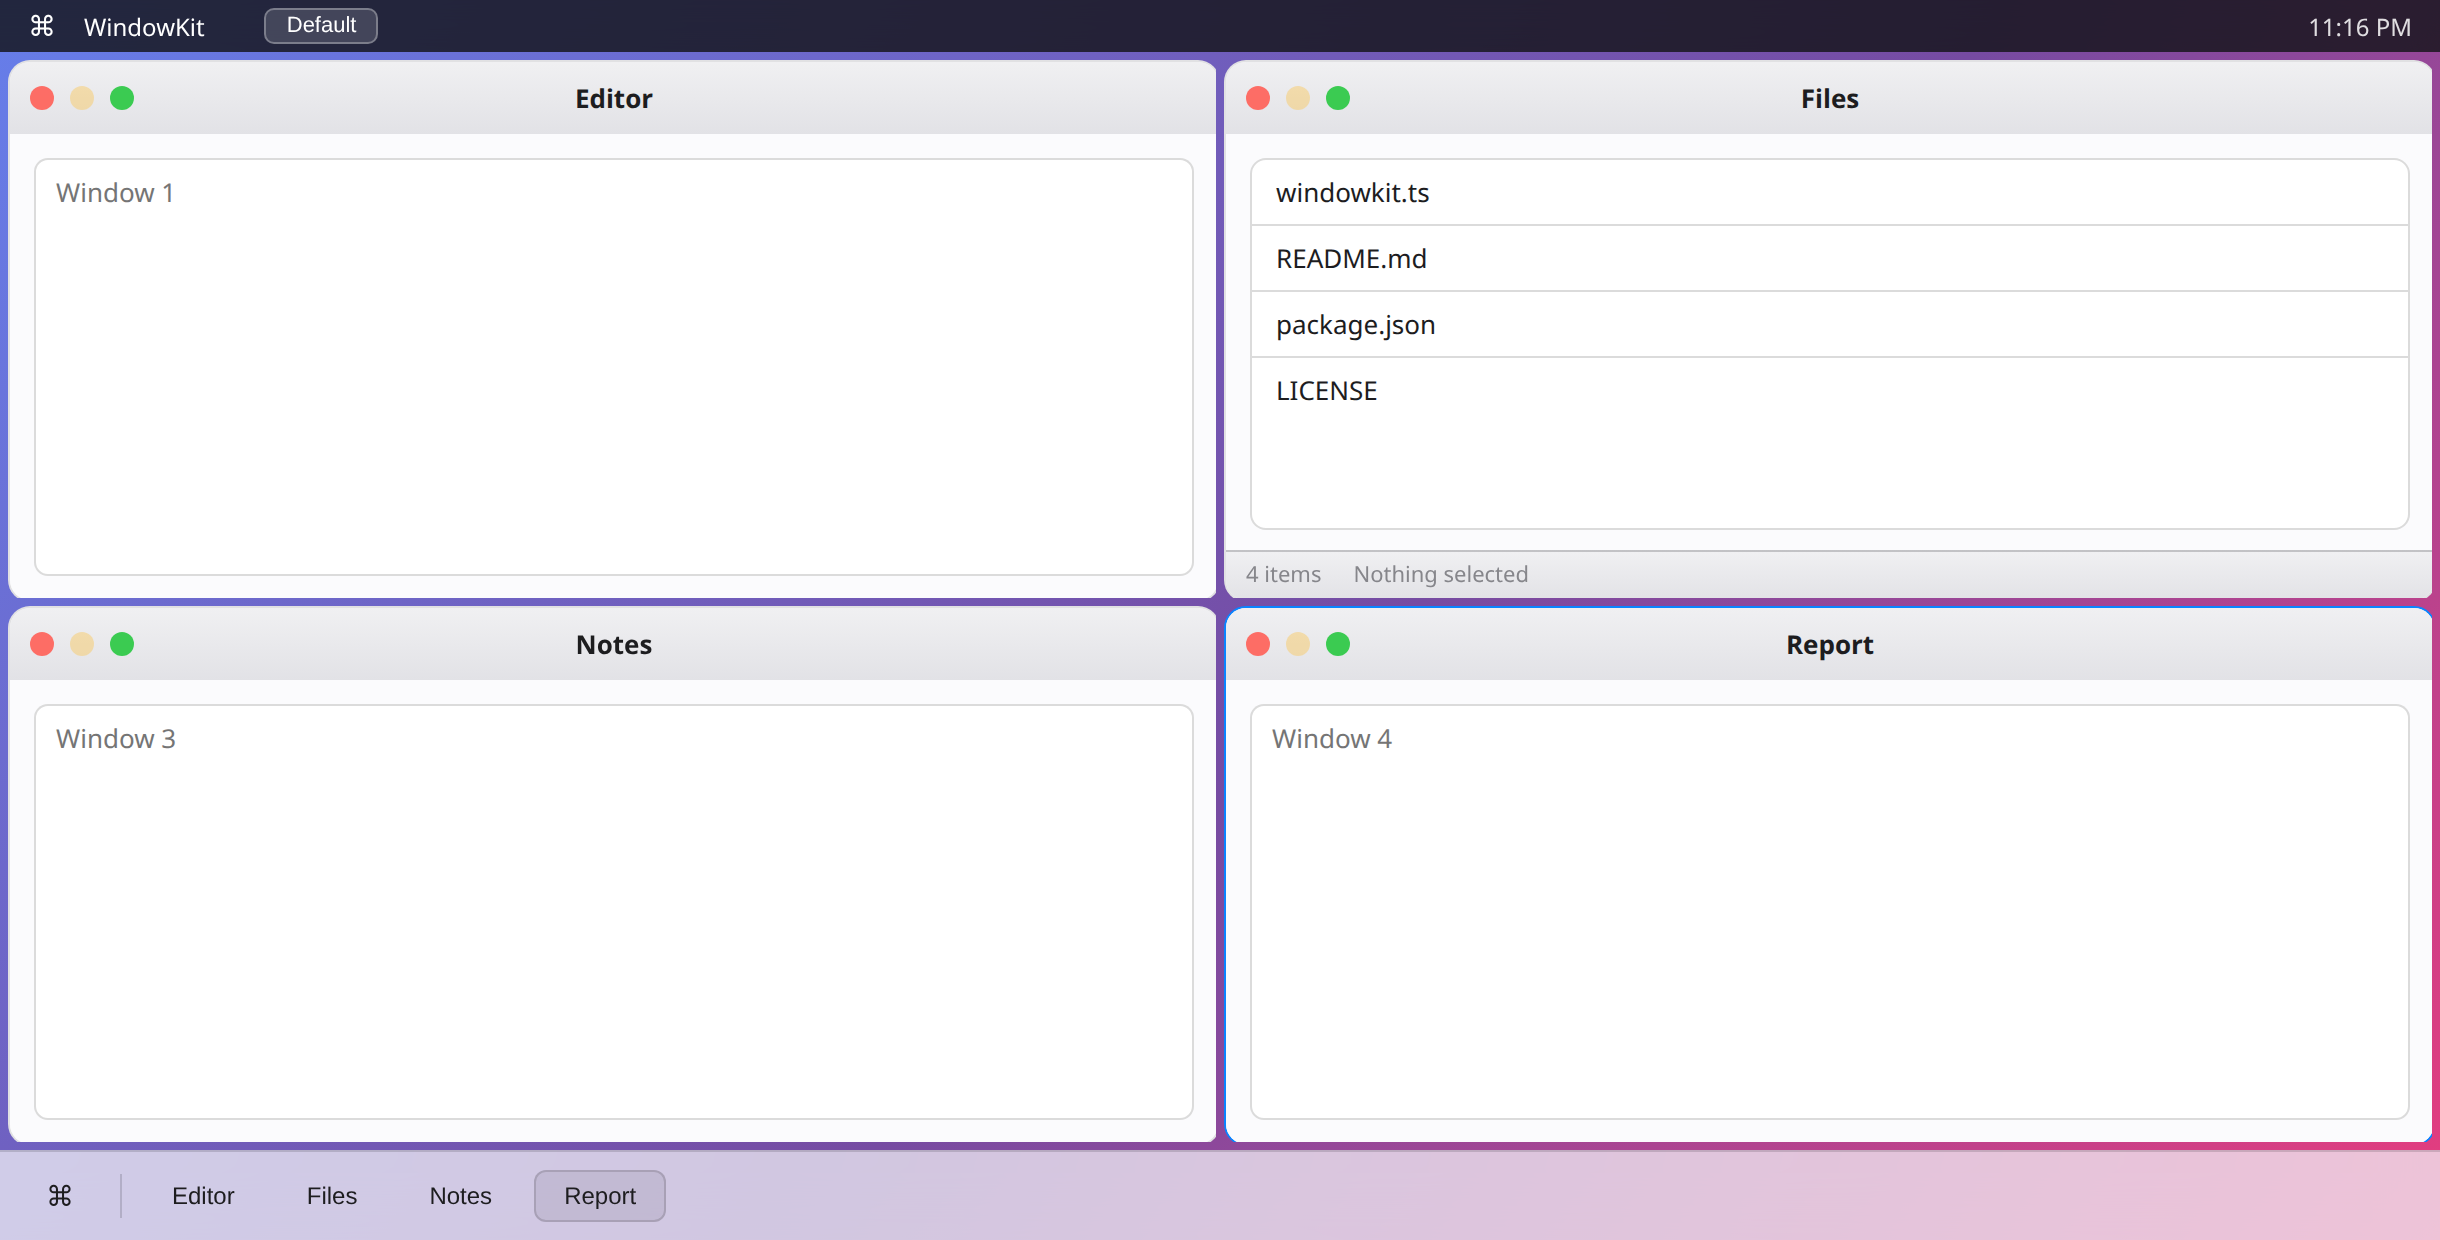Click the Notes window title bar
The width and height of the screenshot is (2440, 1240).
pyautogui.click(x=613, y=644)
